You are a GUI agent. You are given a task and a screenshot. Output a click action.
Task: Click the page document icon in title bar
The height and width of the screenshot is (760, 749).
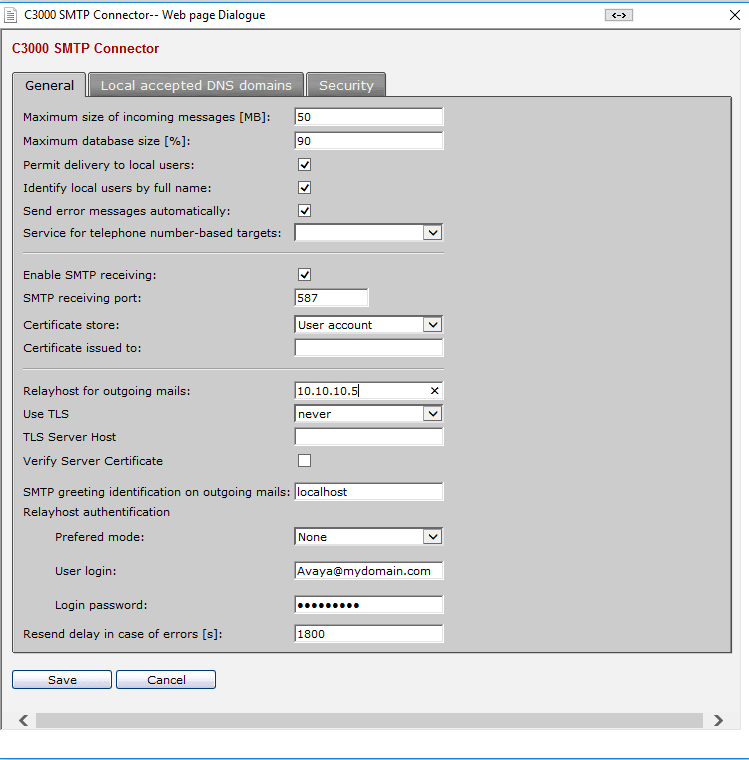point(10,15)
